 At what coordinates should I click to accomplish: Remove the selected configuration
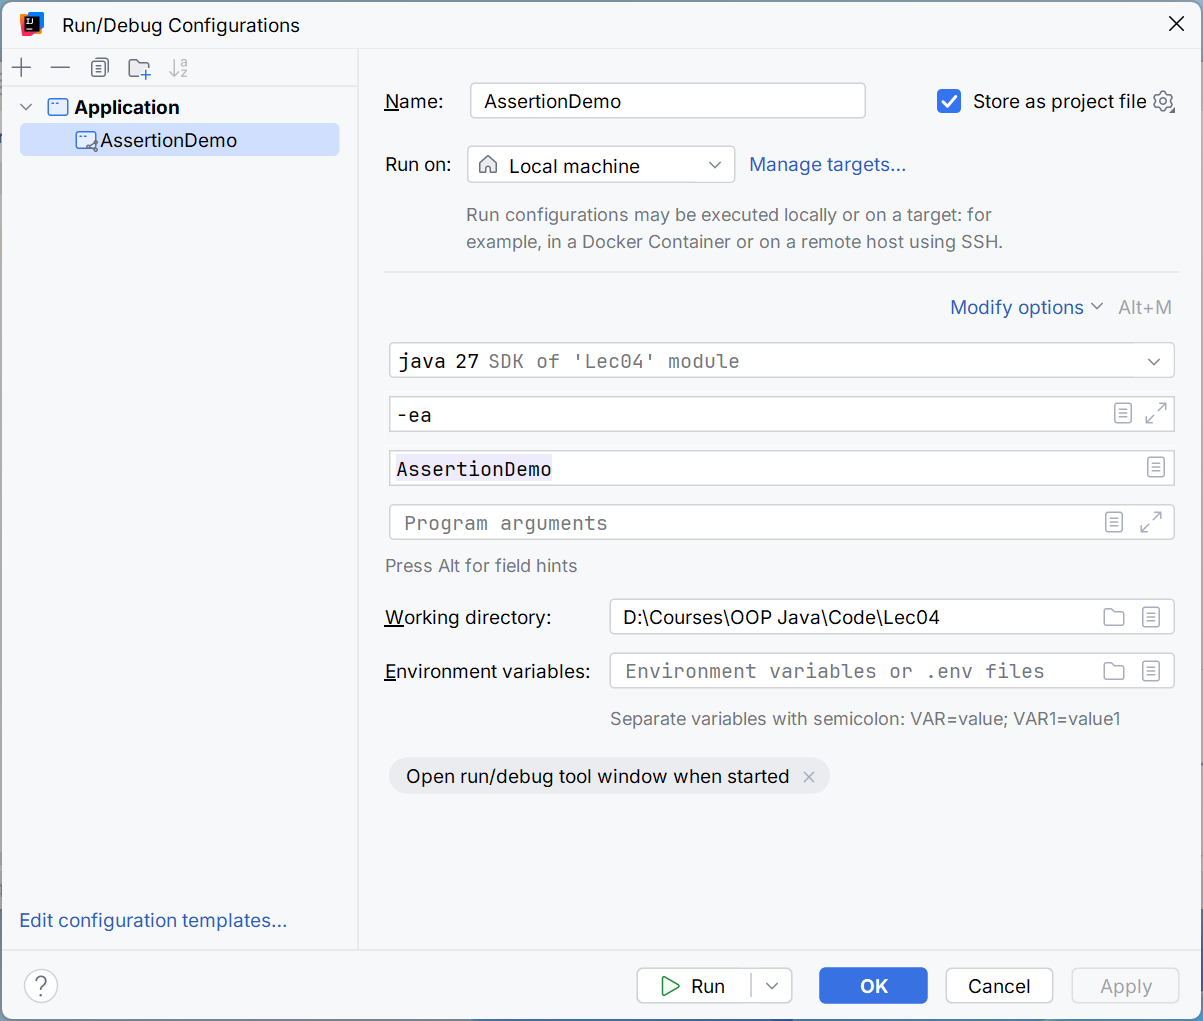(x=60, y=68)
